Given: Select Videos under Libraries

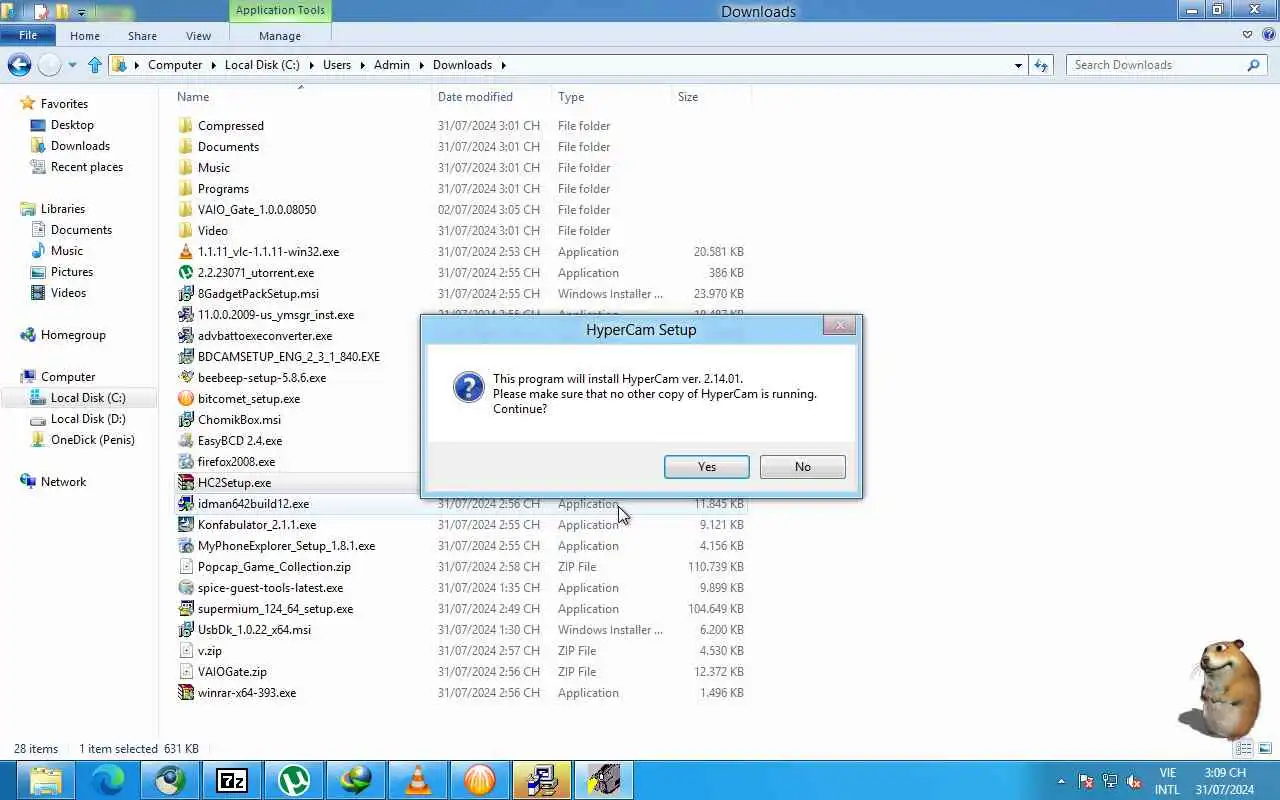Looking at the screenshot, I should pyautogui.click(x=68, y=293).
